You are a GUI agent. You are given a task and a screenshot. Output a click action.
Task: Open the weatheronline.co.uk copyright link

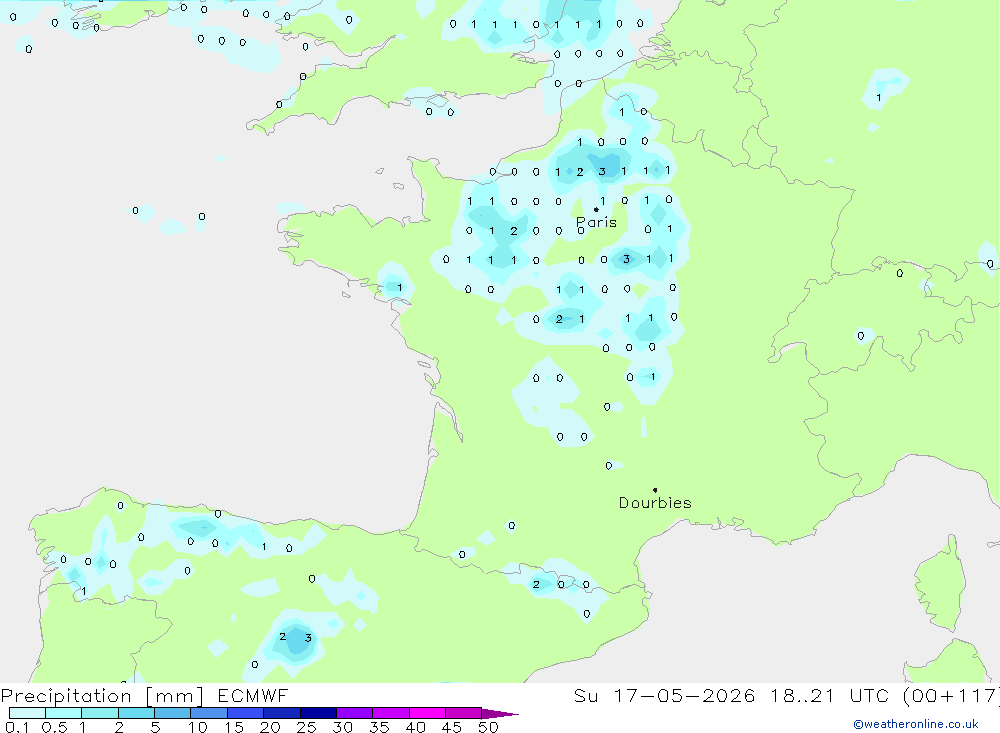916,724
